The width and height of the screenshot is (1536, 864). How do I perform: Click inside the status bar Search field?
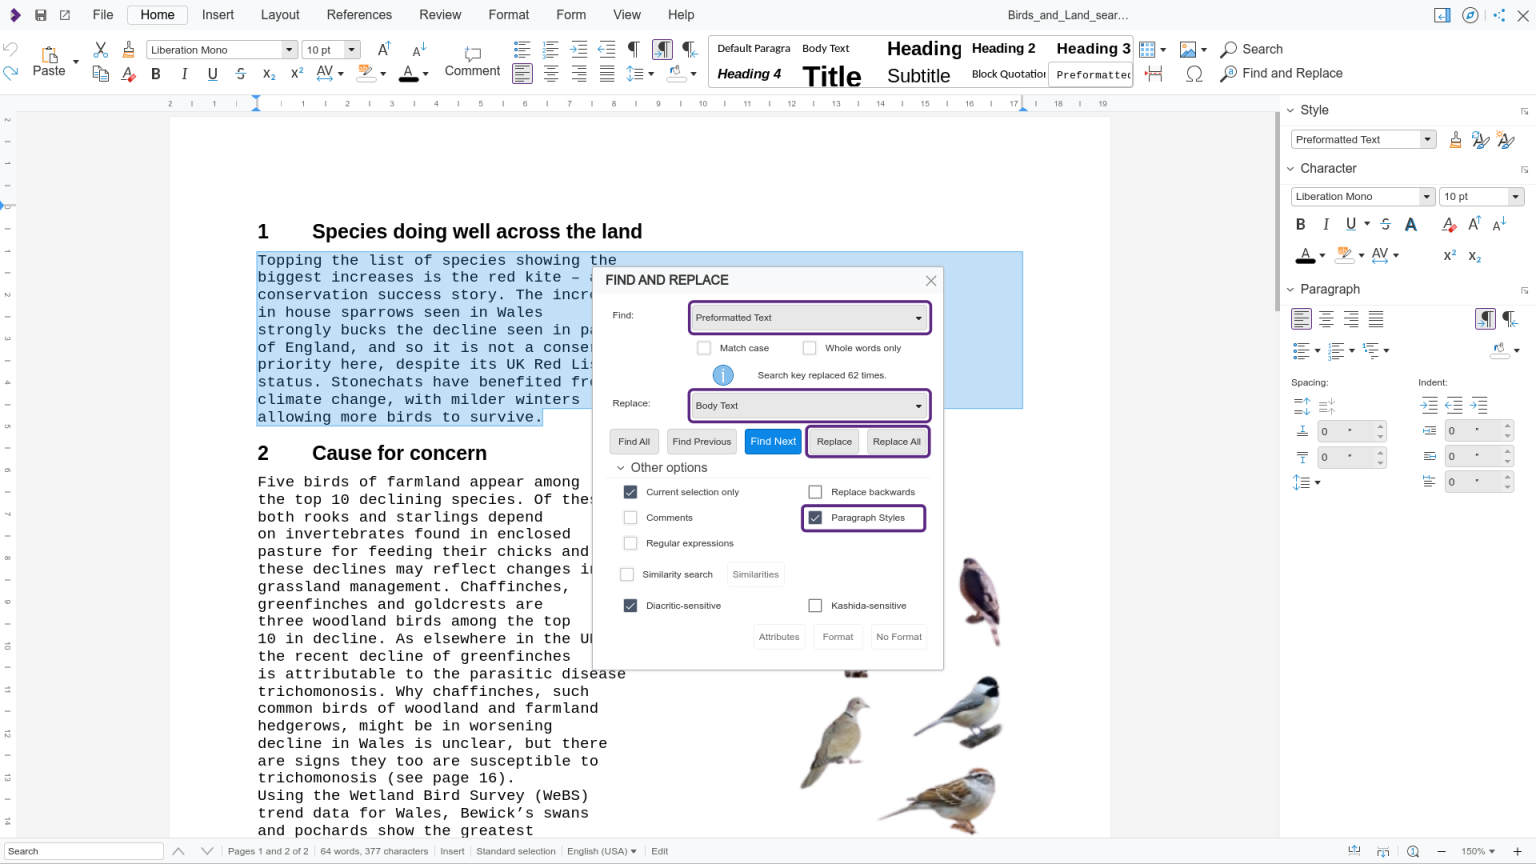point(85,850)
